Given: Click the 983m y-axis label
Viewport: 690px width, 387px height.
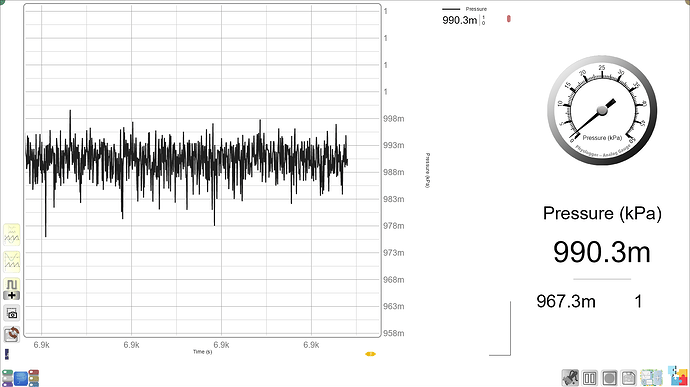Looking at the screenshot, I should (393, 199).
